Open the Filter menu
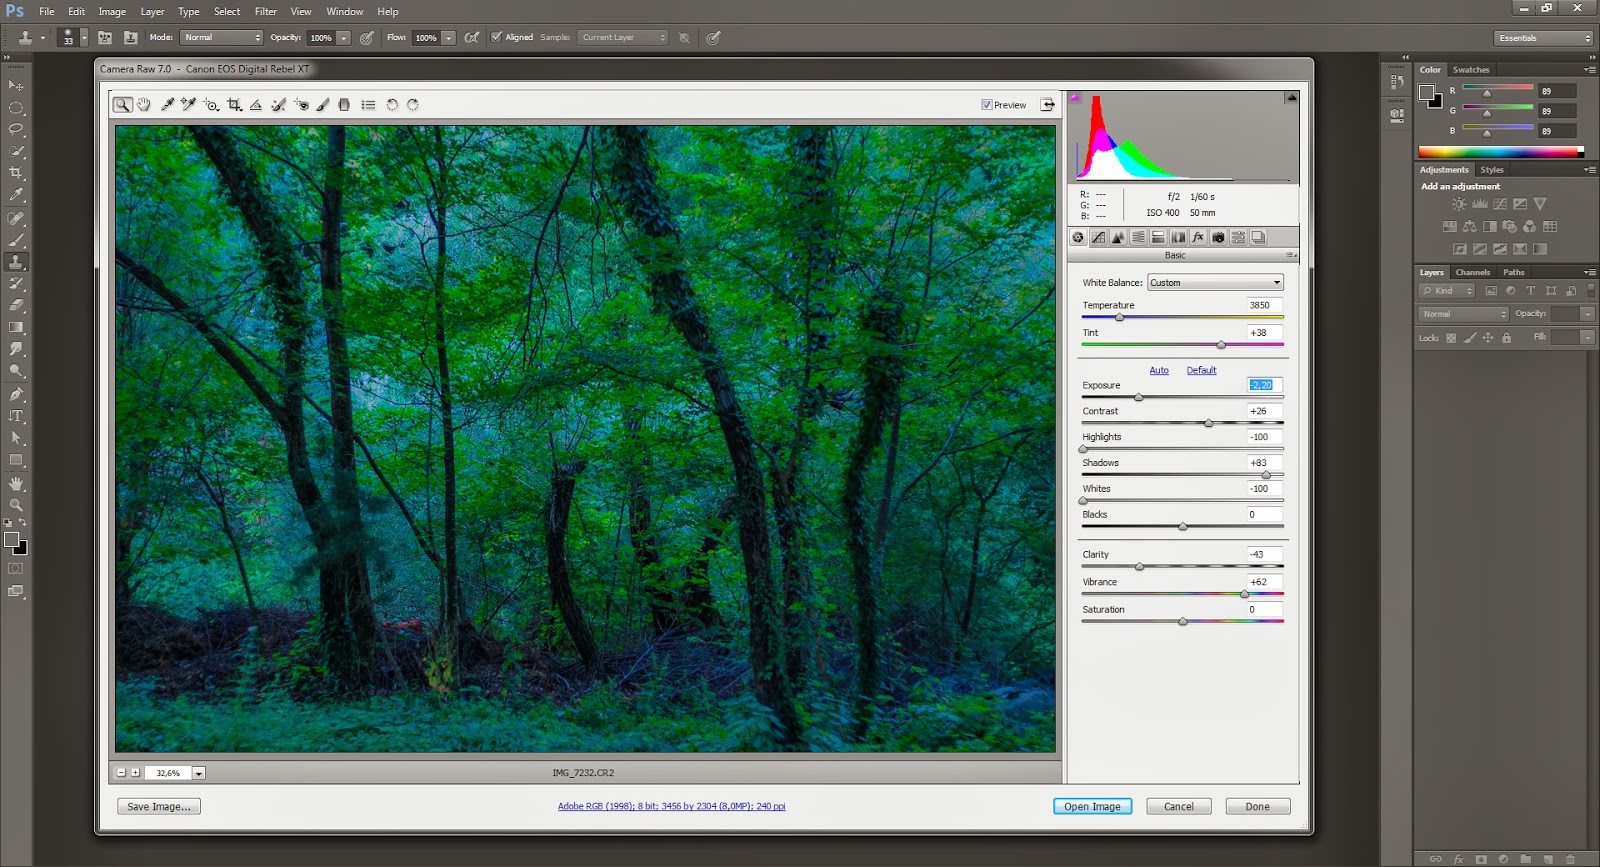The image size is (1600, 867). coord(265,12)
